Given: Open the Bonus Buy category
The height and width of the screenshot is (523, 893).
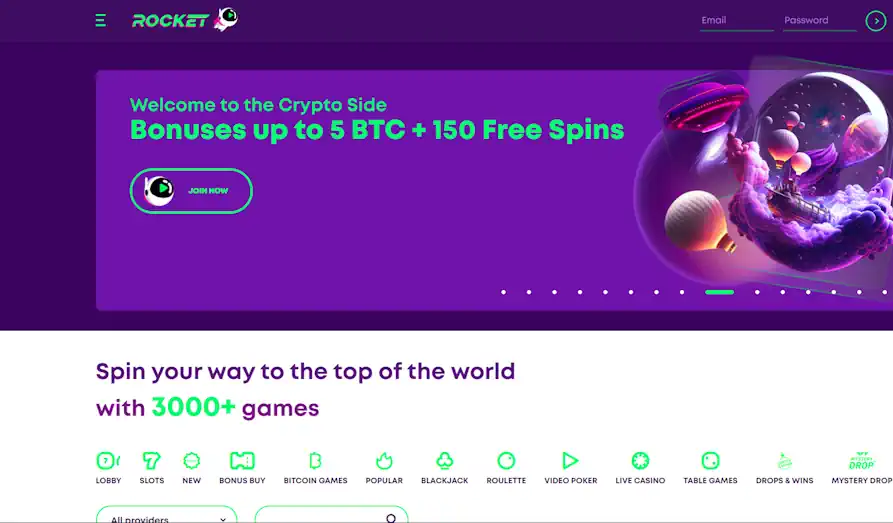Looking at the screenshot, I should pyautogui.click(x=242, y=468).
